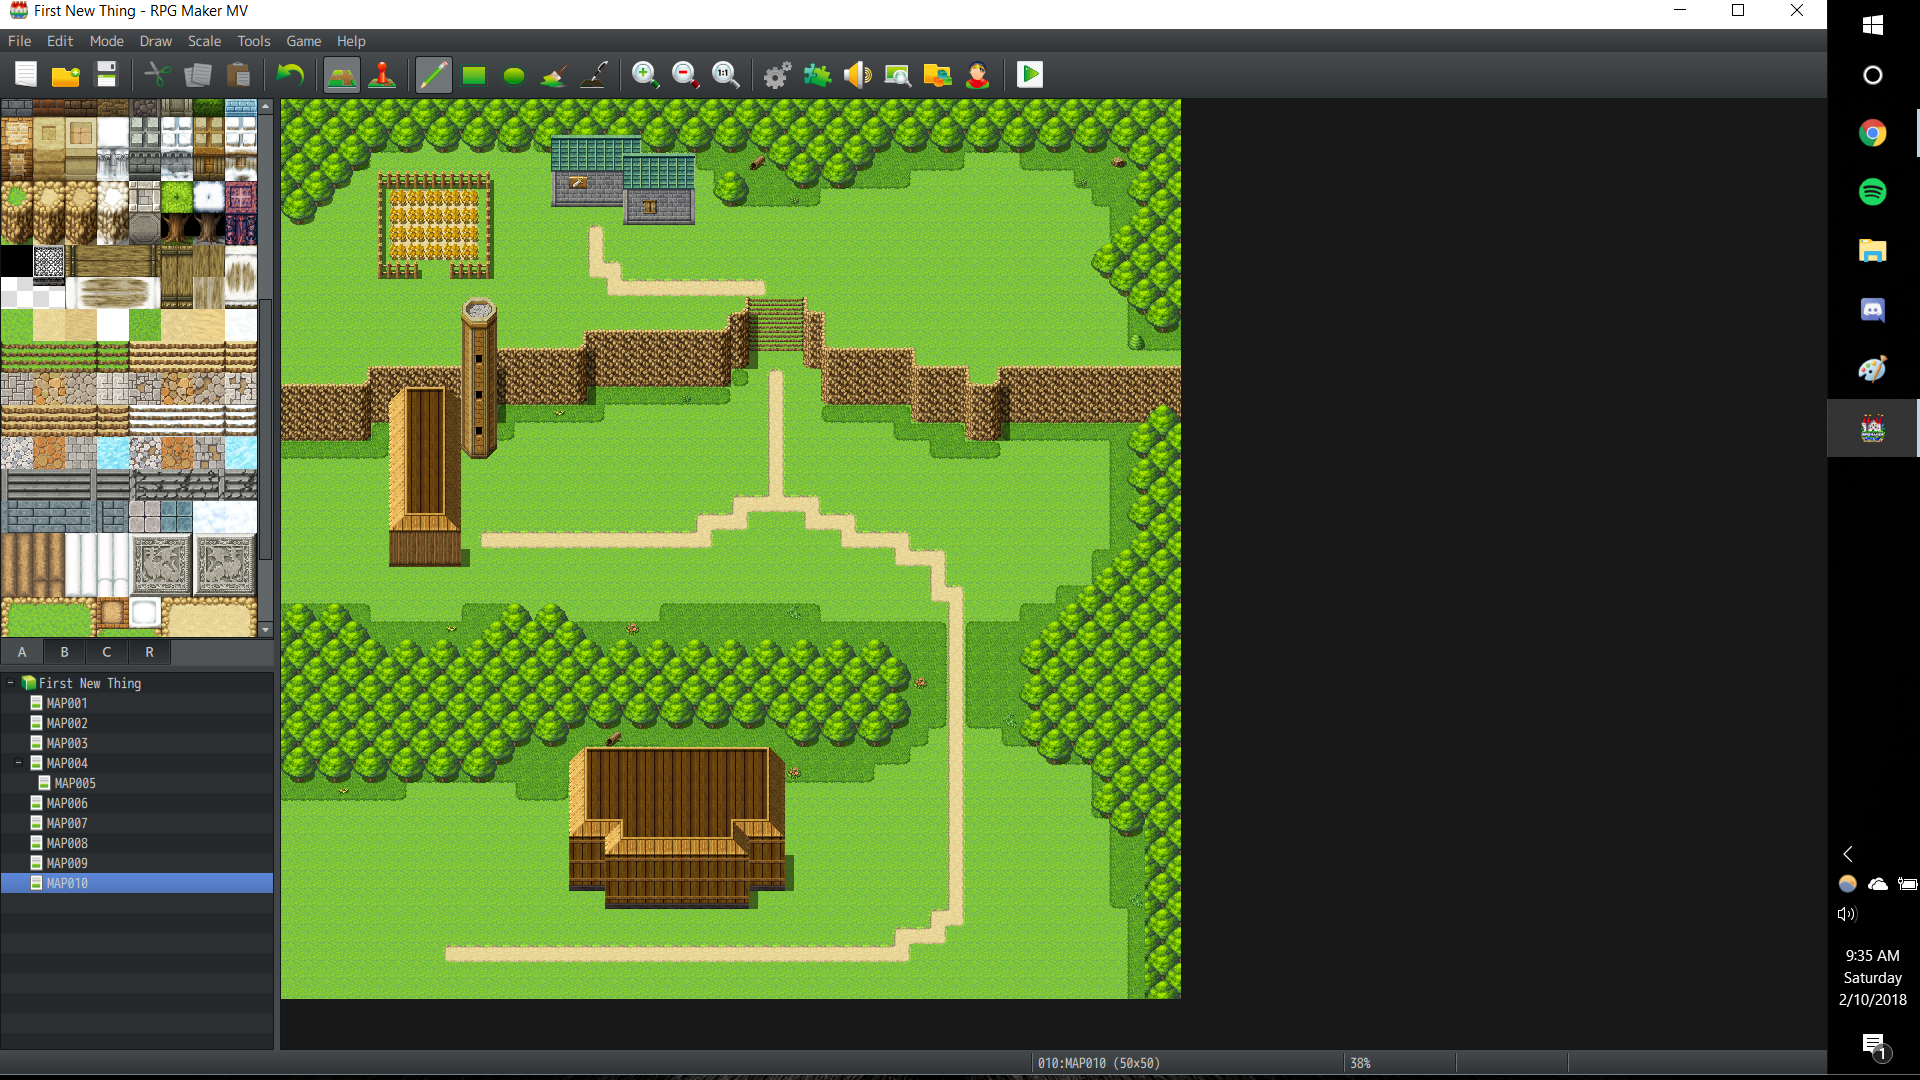Zoom out of the map
Image resolution: width=1920 pixels, height=1080 pixels.
point(686,75)
